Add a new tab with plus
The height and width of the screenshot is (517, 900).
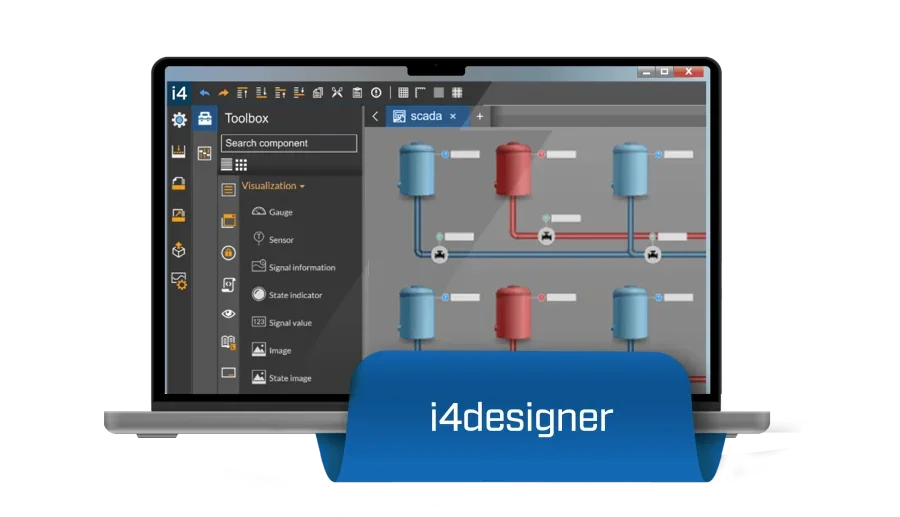[480, 116]
